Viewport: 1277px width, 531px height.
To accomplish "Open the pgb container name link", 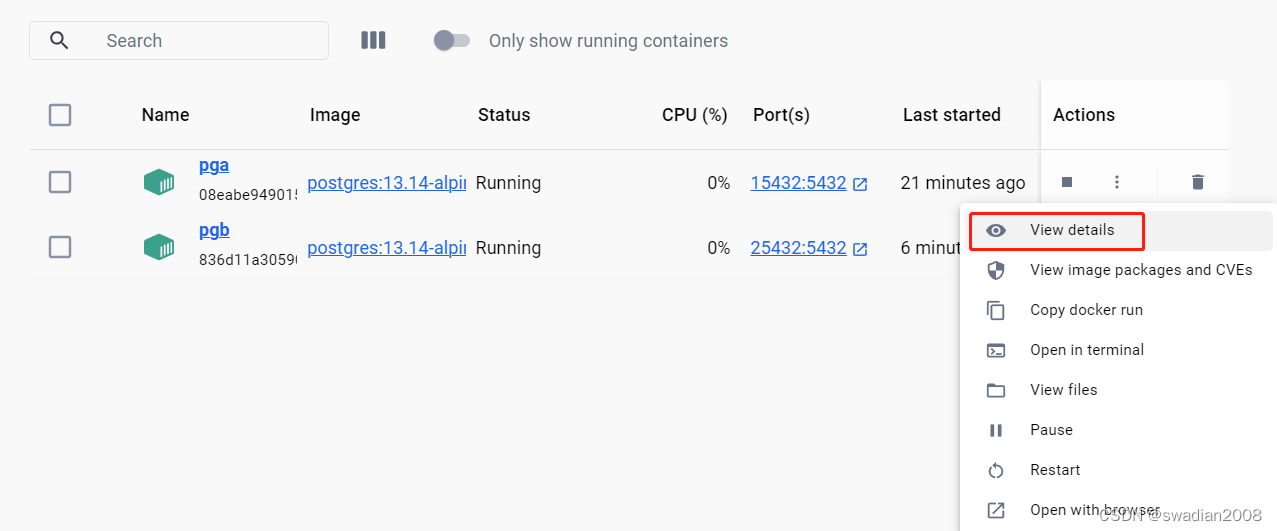I will point(214,230).
